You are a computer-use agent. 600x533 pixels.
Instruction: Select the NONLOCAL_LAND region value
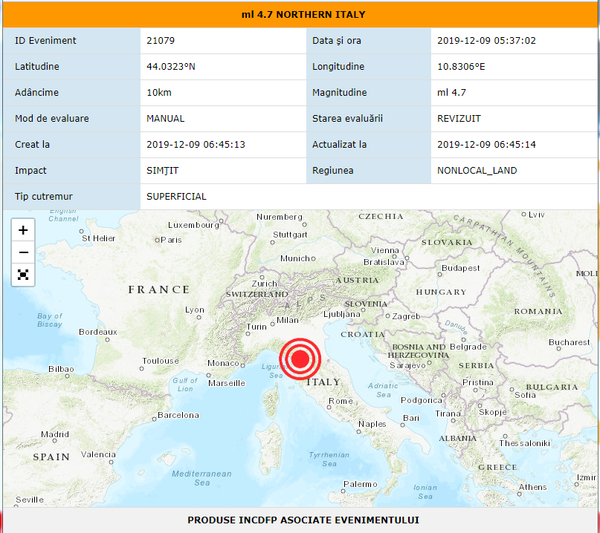coord(477,171)
